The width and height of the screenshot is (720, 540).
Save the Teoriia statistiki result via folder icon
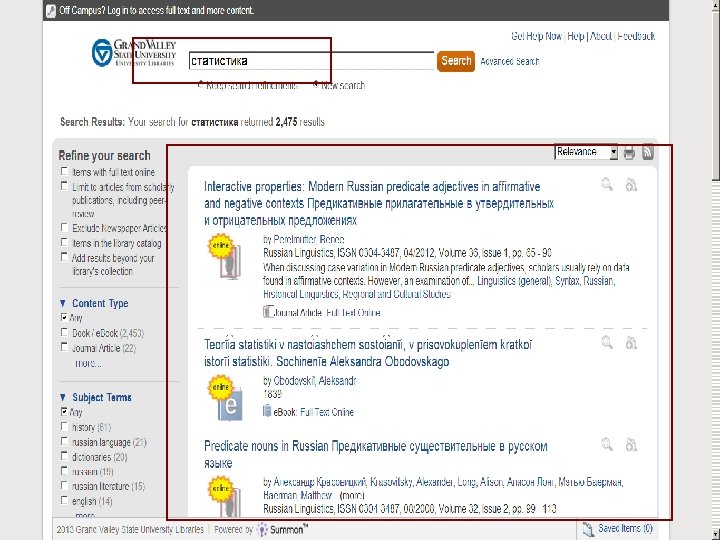(631, 343)
